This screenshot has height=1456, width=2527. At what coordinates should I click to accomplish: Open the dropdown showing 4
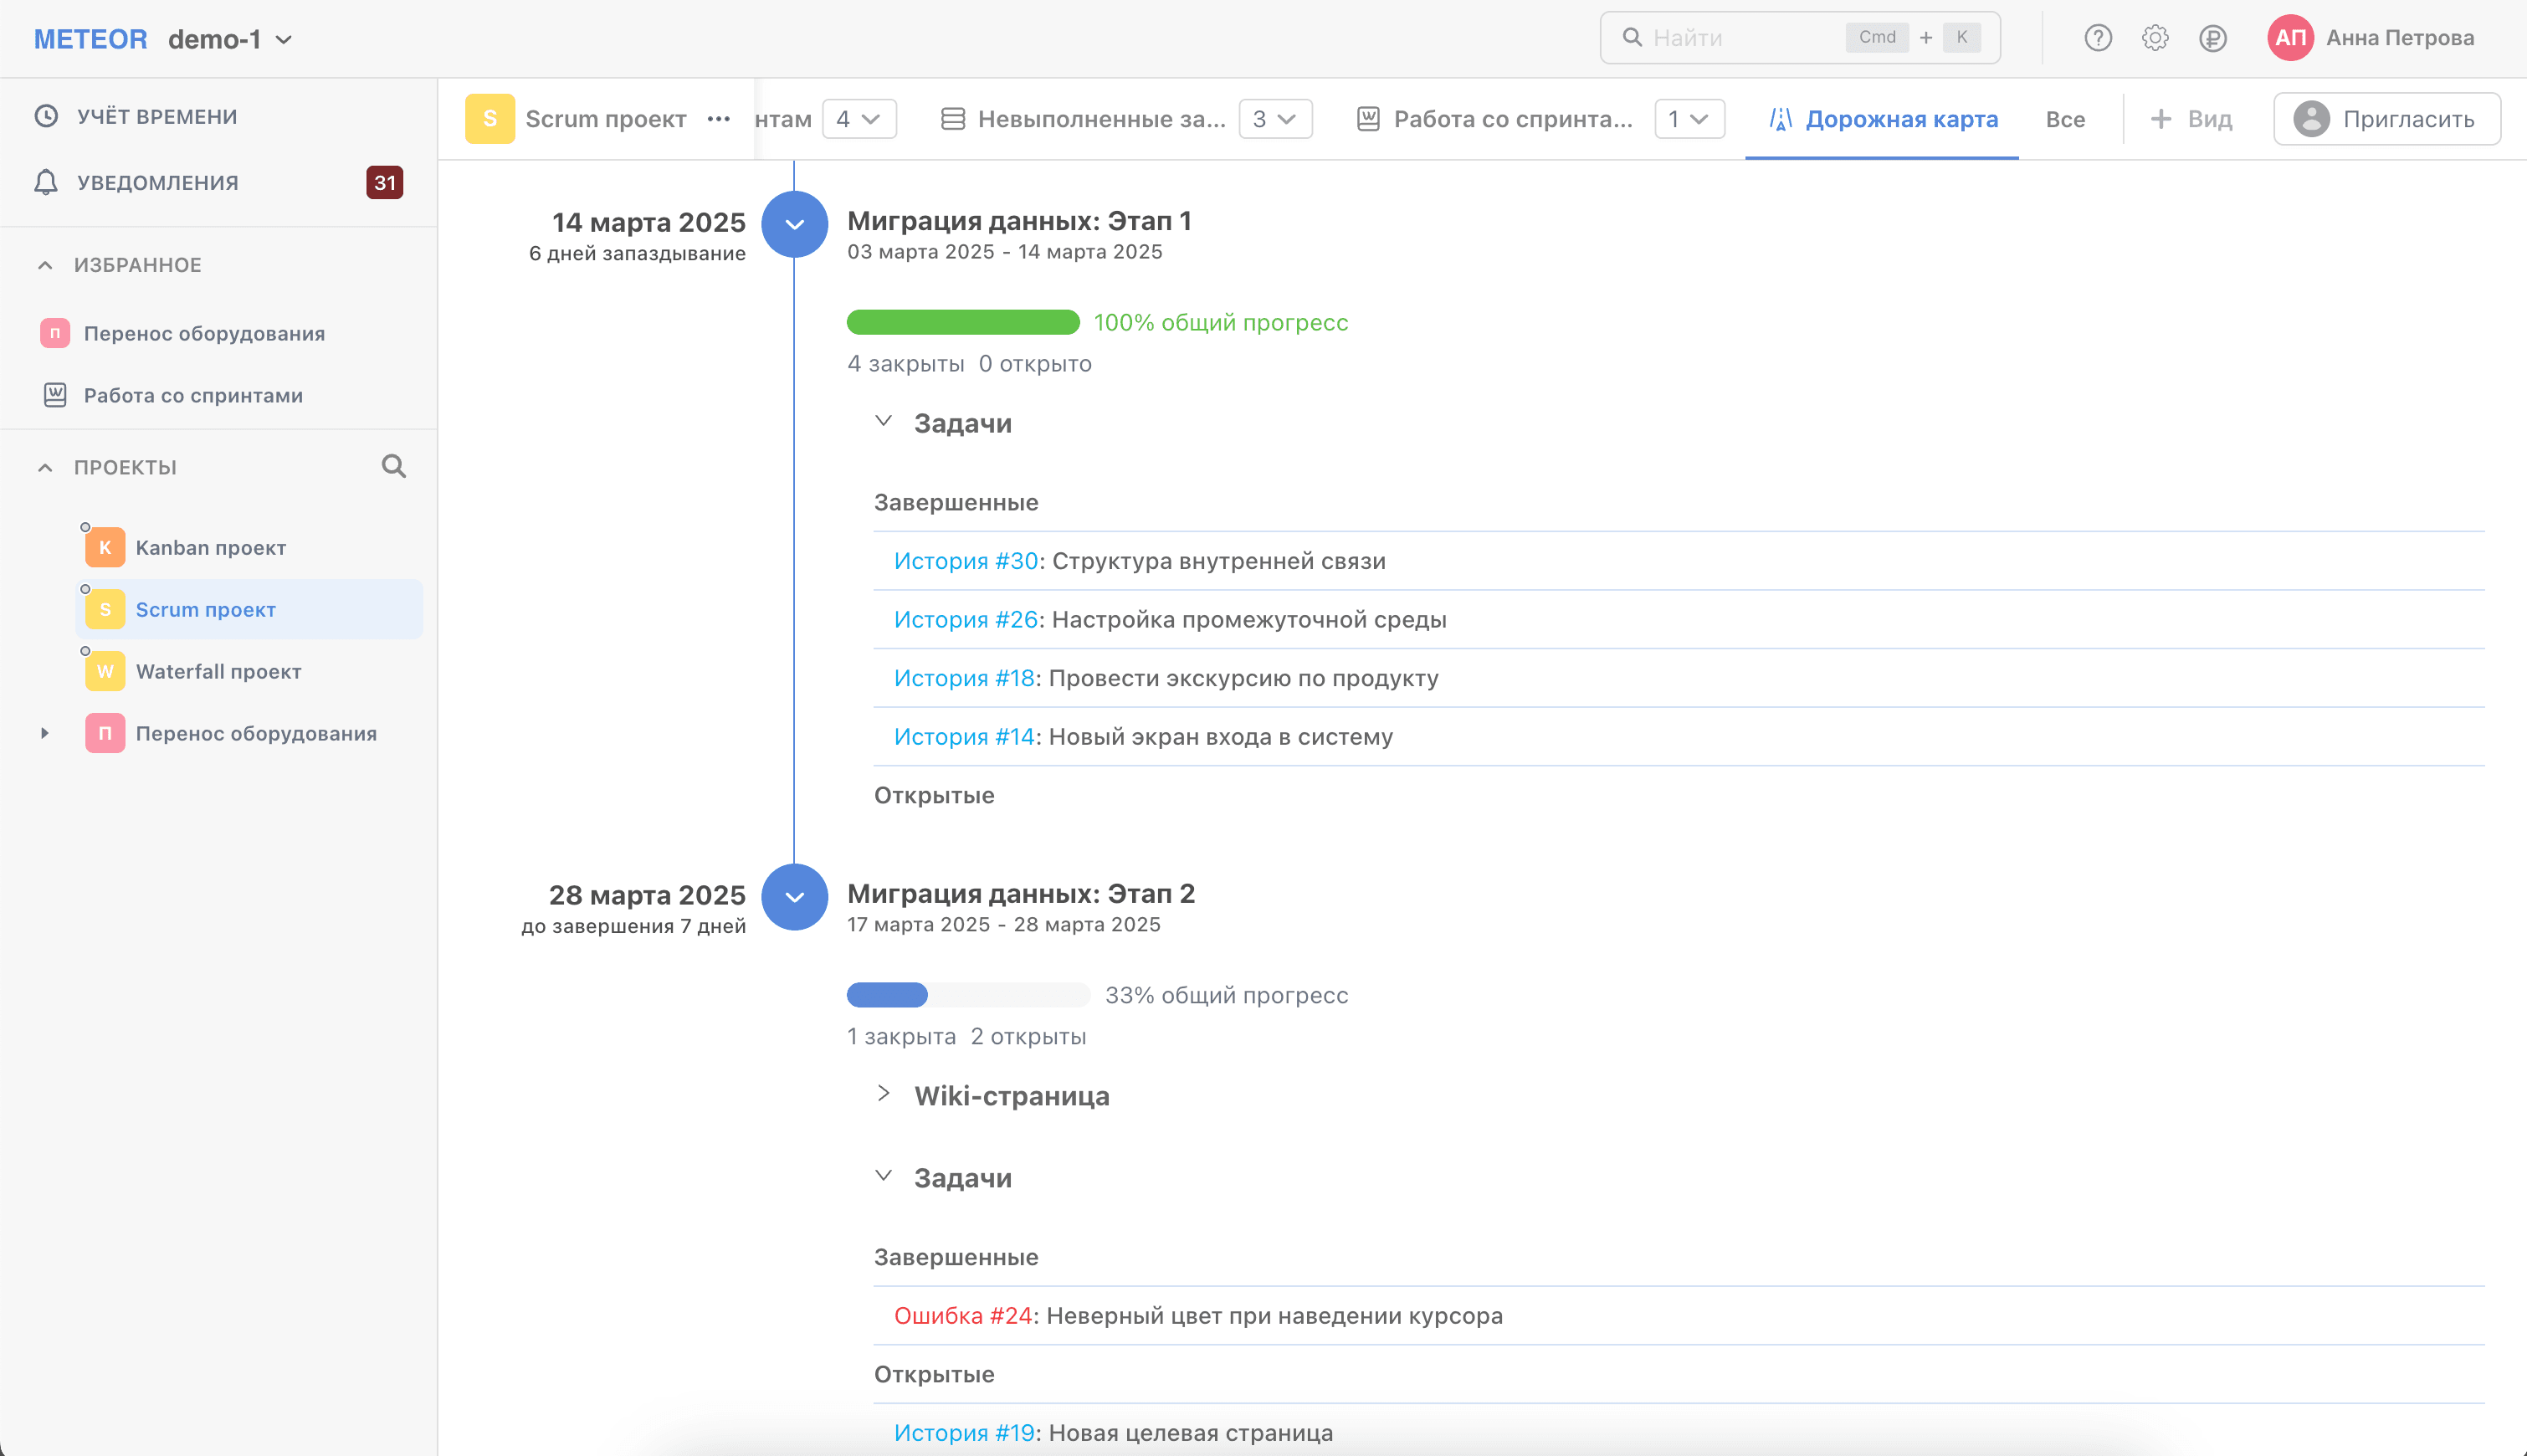pyautogui.click(x=859, y=119)
